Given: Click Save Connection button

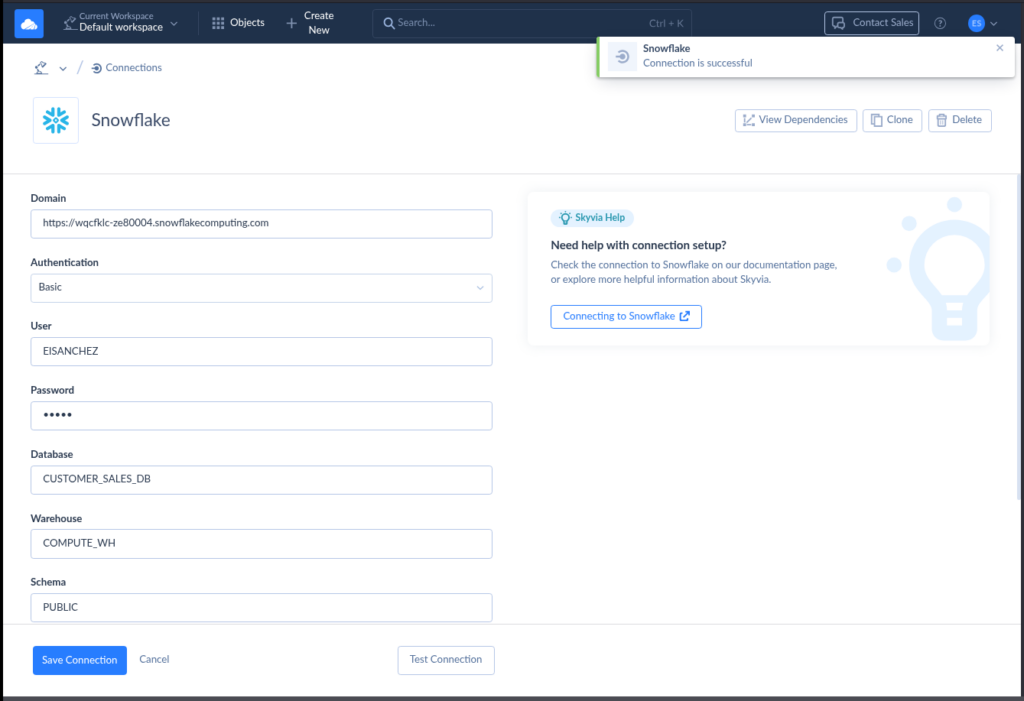Looking at the screenshot, I should click(80, 660).
